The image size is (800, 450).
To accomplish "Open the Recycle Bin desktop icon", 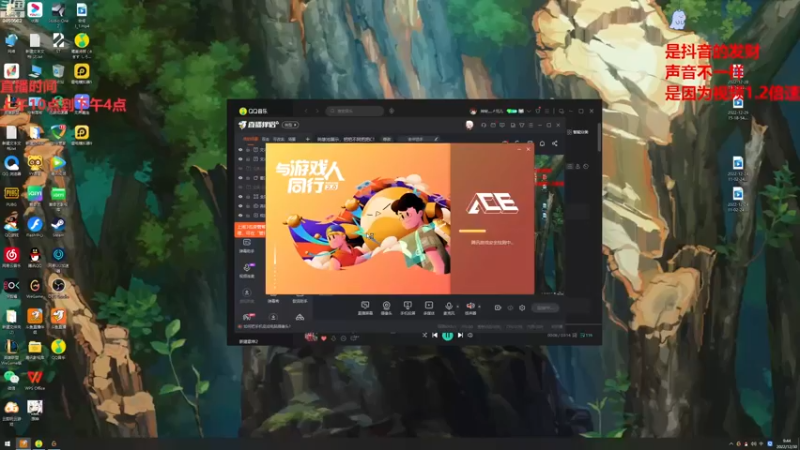I will pos(58,73).
